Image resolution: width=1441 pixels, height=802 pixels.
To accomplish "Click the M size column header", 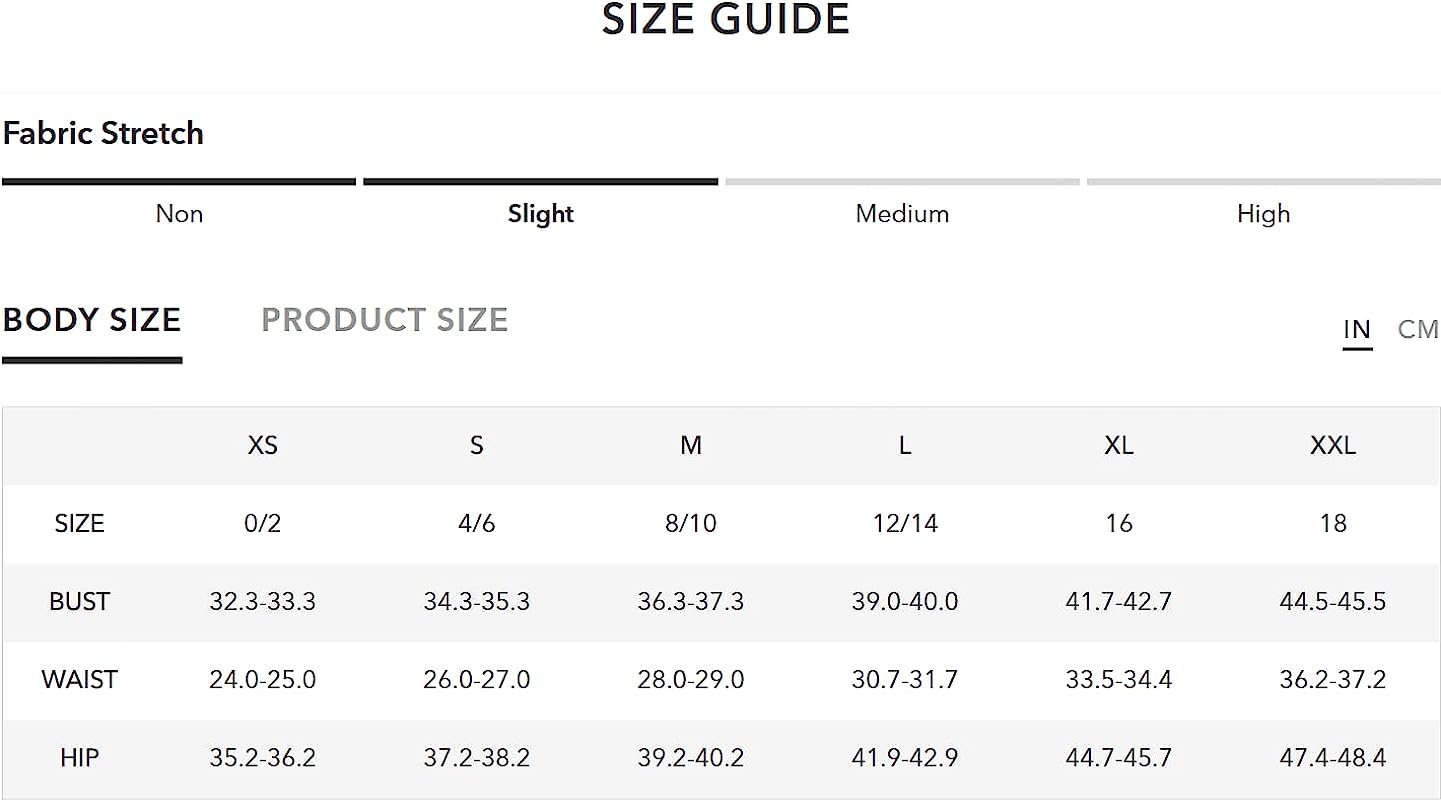I will pyautogui.click(x=691, y=445).
